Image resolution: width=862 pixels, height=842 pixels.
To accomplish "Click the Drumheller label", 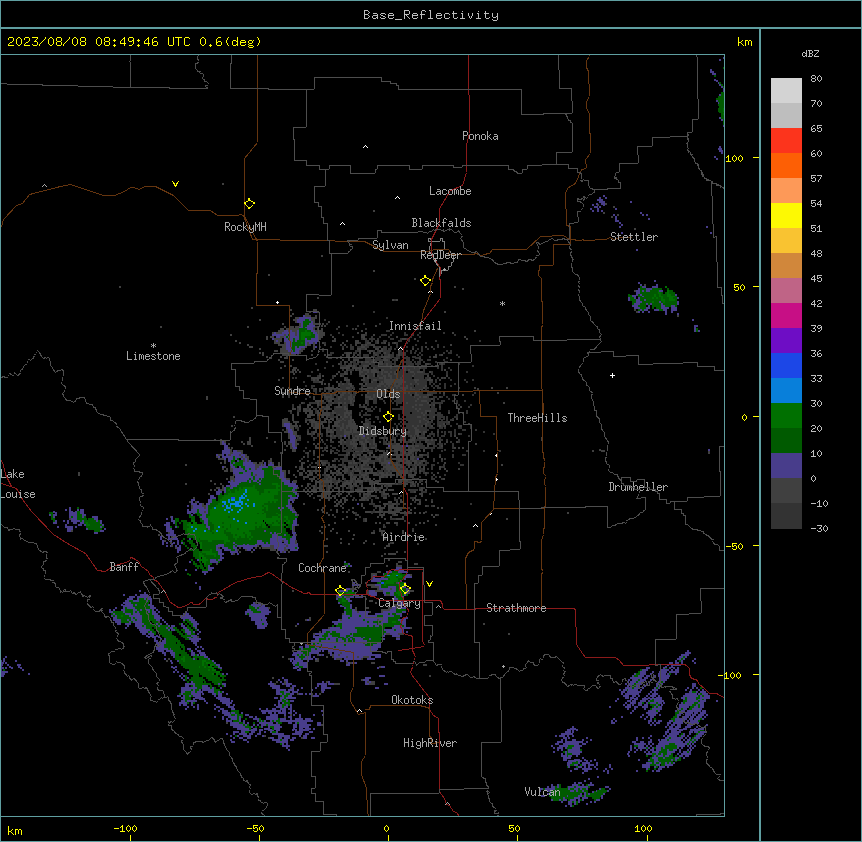I will (x=638, y=487).
